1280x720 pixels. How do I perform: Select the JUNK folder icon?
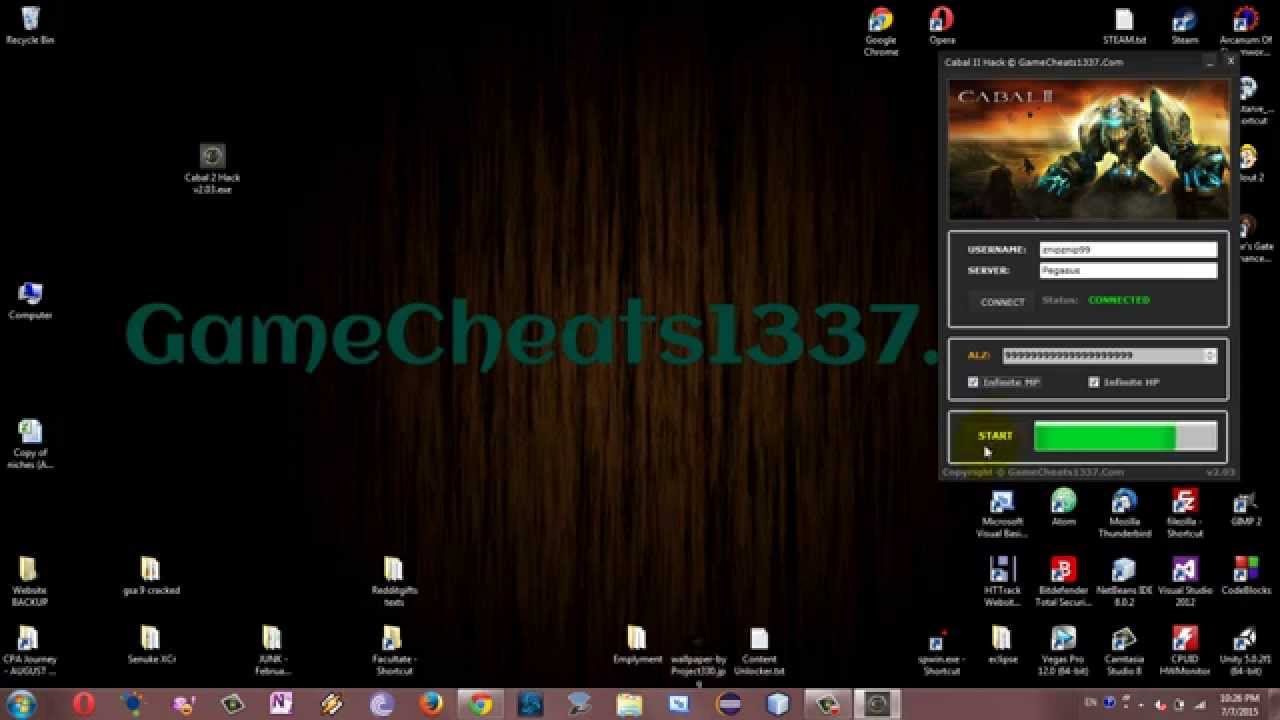point(272,651)
